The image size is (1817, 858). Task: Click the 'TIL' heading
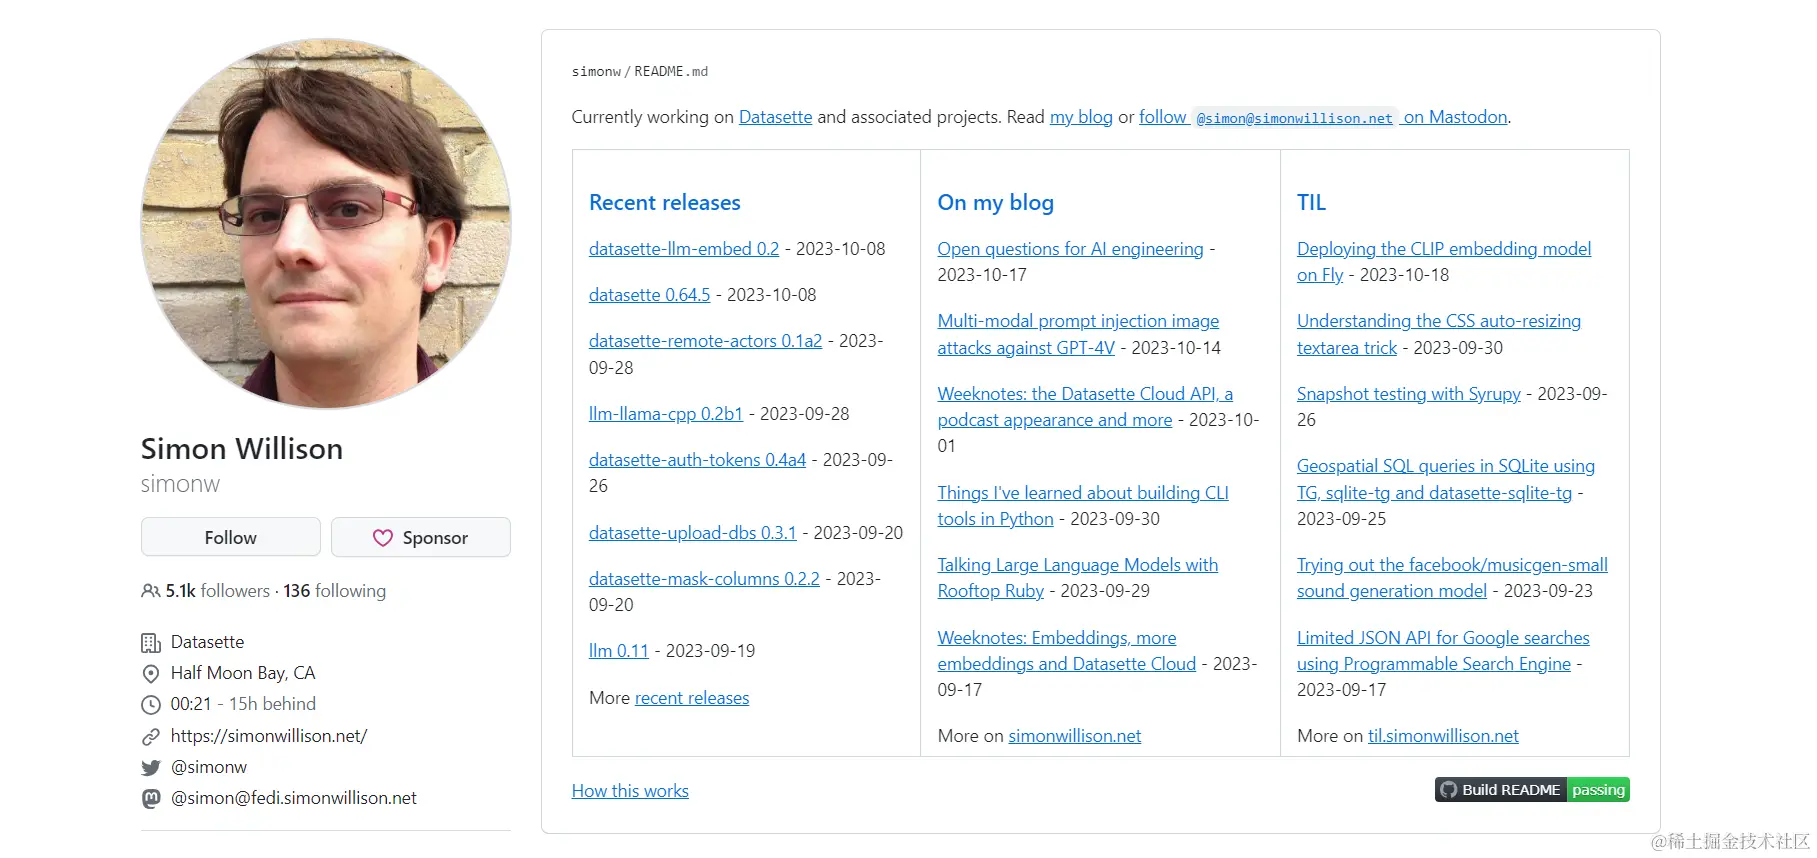point(1311,202)
